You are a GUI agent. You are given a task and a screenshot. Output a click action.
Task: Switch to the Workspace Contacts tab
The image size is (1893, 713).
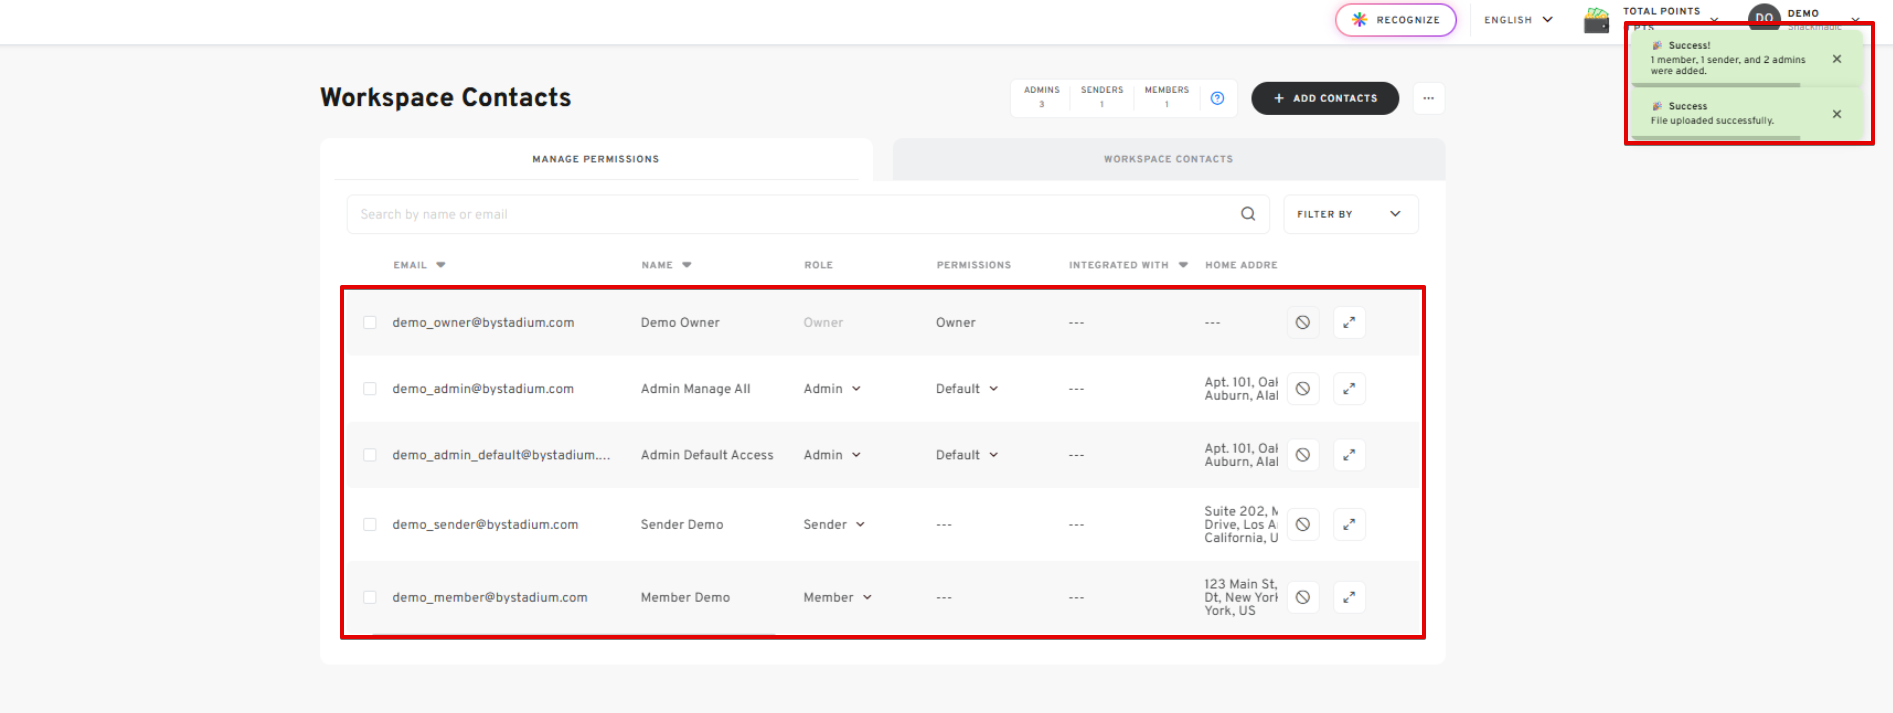[x=1168, y=159]
